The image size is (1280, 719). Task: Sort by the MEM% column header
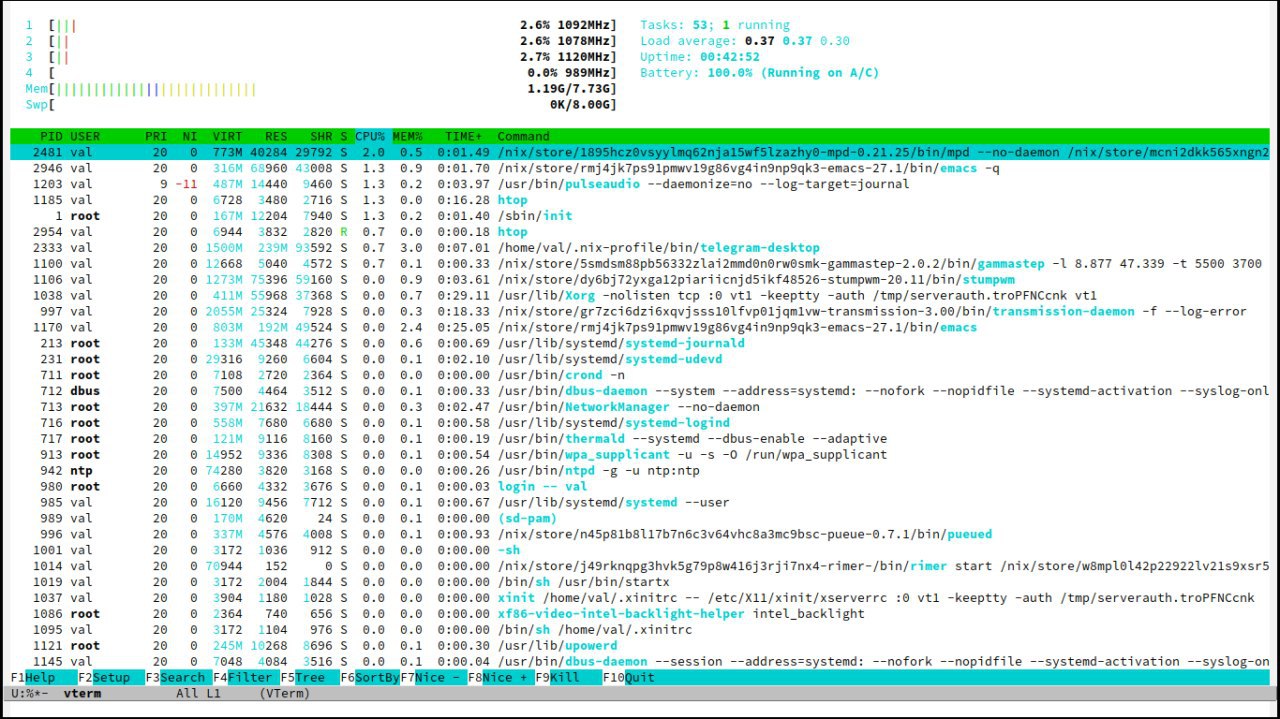tap(407, 136)
